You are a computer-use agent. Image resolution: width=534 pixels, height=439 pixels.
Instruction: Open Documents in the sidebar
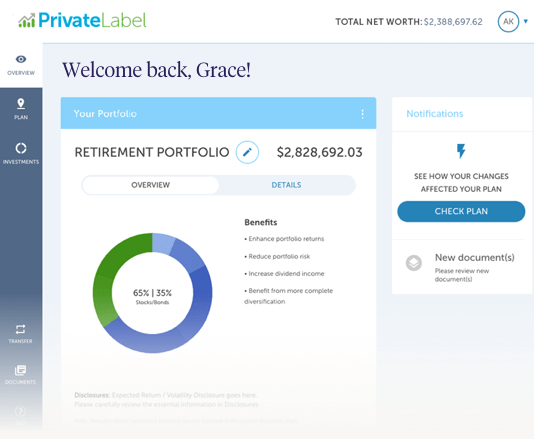20,375
